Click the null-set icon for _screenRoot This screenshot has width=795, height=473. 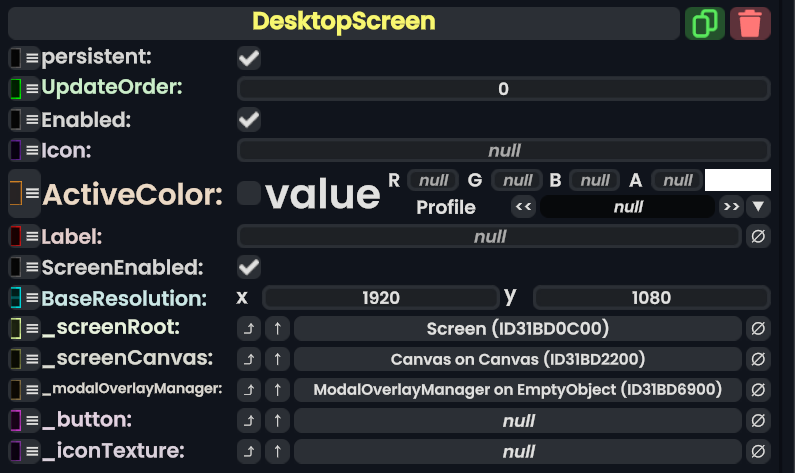coord(759,329)
